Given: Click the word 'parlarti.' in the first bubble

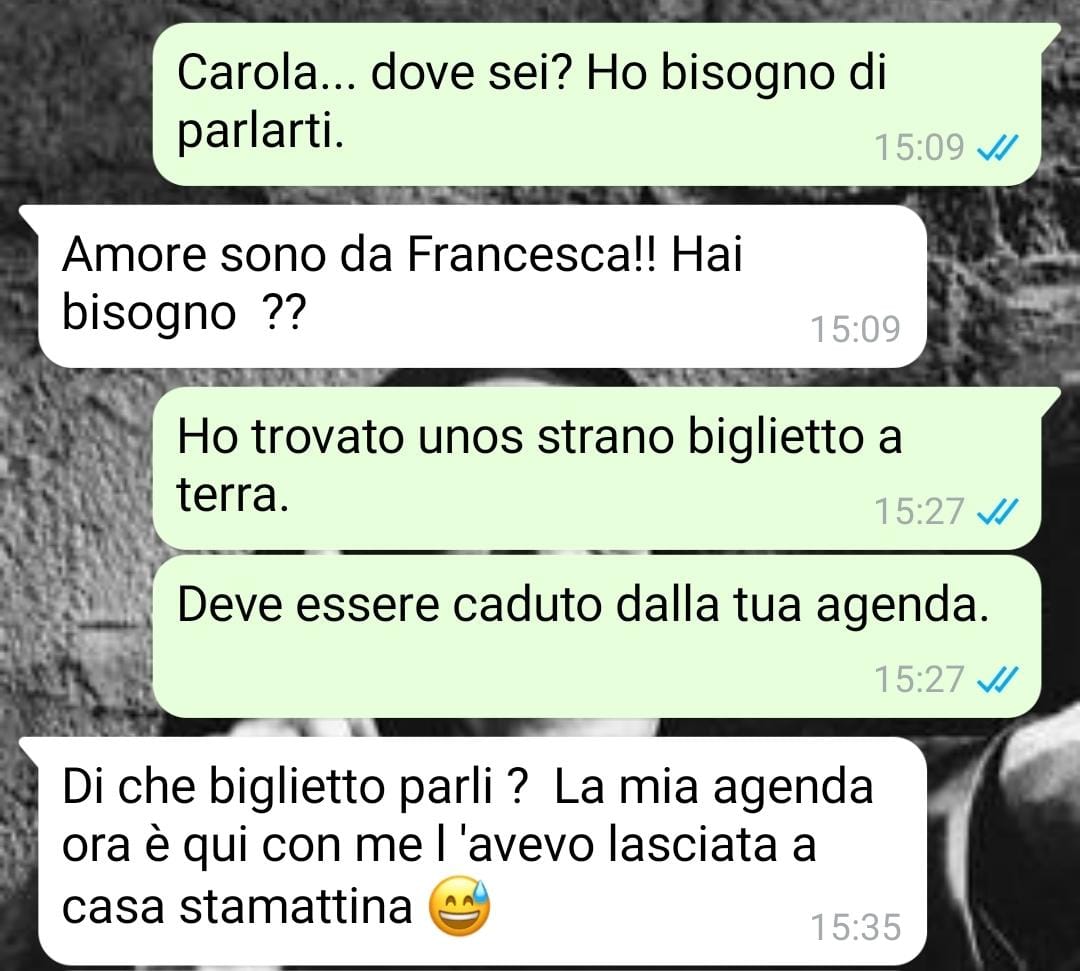Looking at the screenshot, I should 260,132.
